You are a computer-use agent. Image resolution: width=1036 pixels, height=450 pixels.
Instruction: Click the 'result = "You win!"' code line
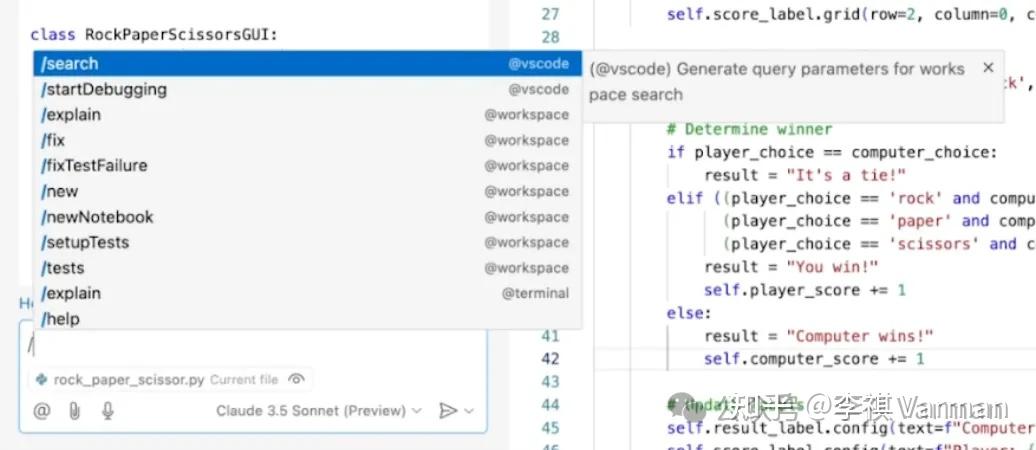791,267
